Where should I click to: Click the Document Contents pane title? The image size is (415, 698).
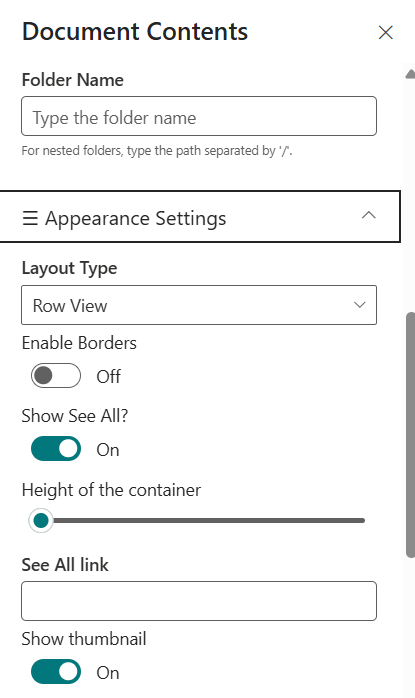[x=135, y=32]
